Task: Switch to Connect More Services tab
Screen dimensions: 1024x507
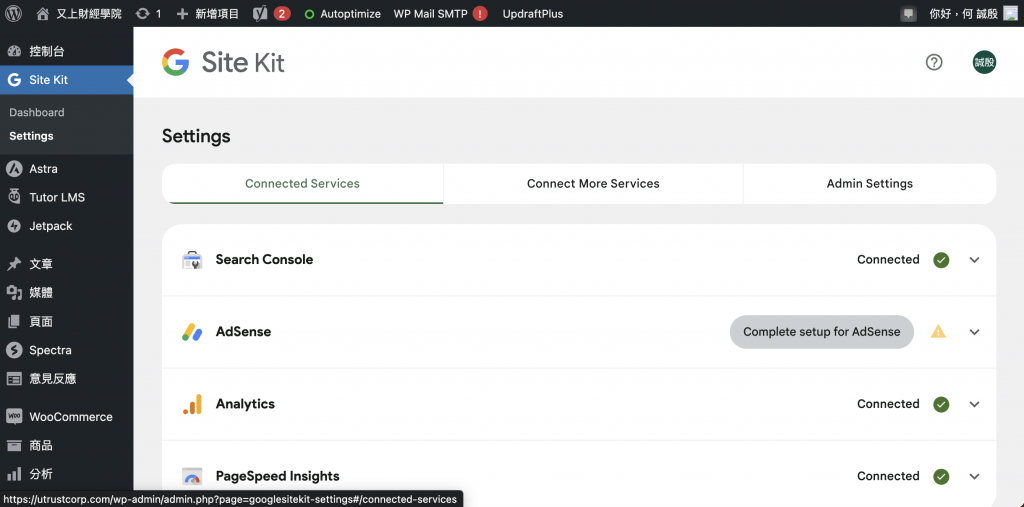Action: pyautogui.click(x=593, y=184)
